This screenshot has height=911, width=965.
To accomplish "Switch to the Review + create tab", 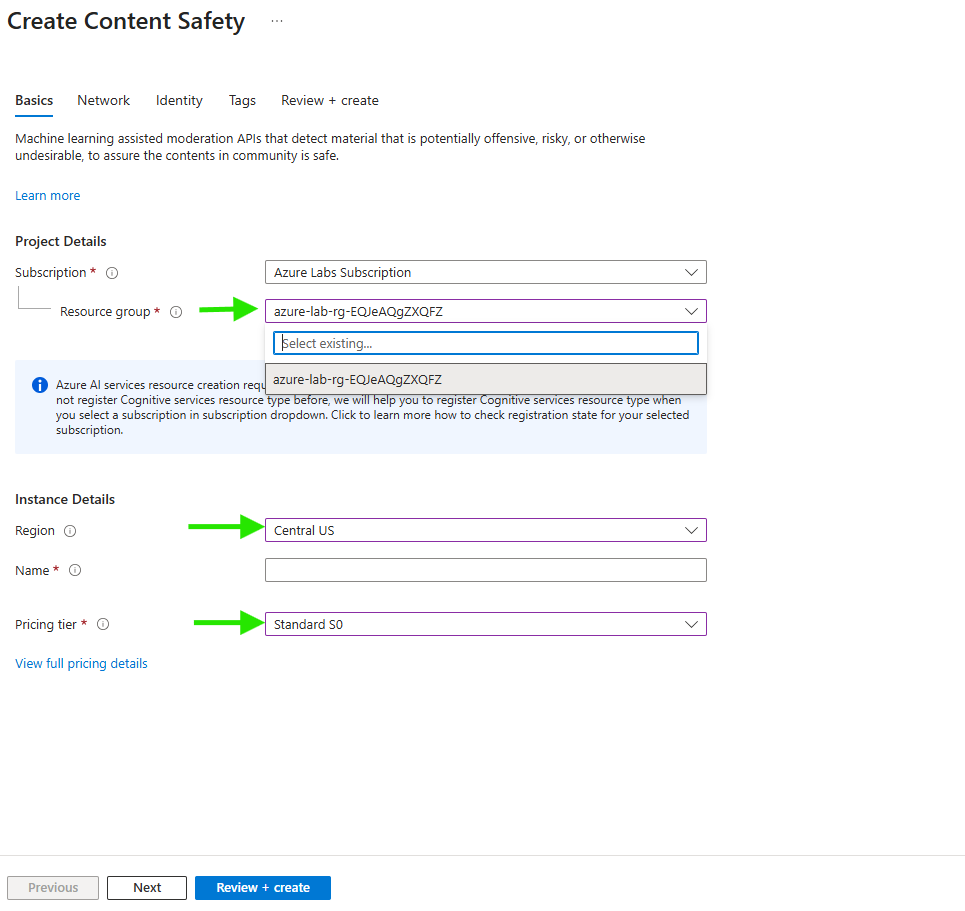I will pyautogui.click(x=329, y=100).
